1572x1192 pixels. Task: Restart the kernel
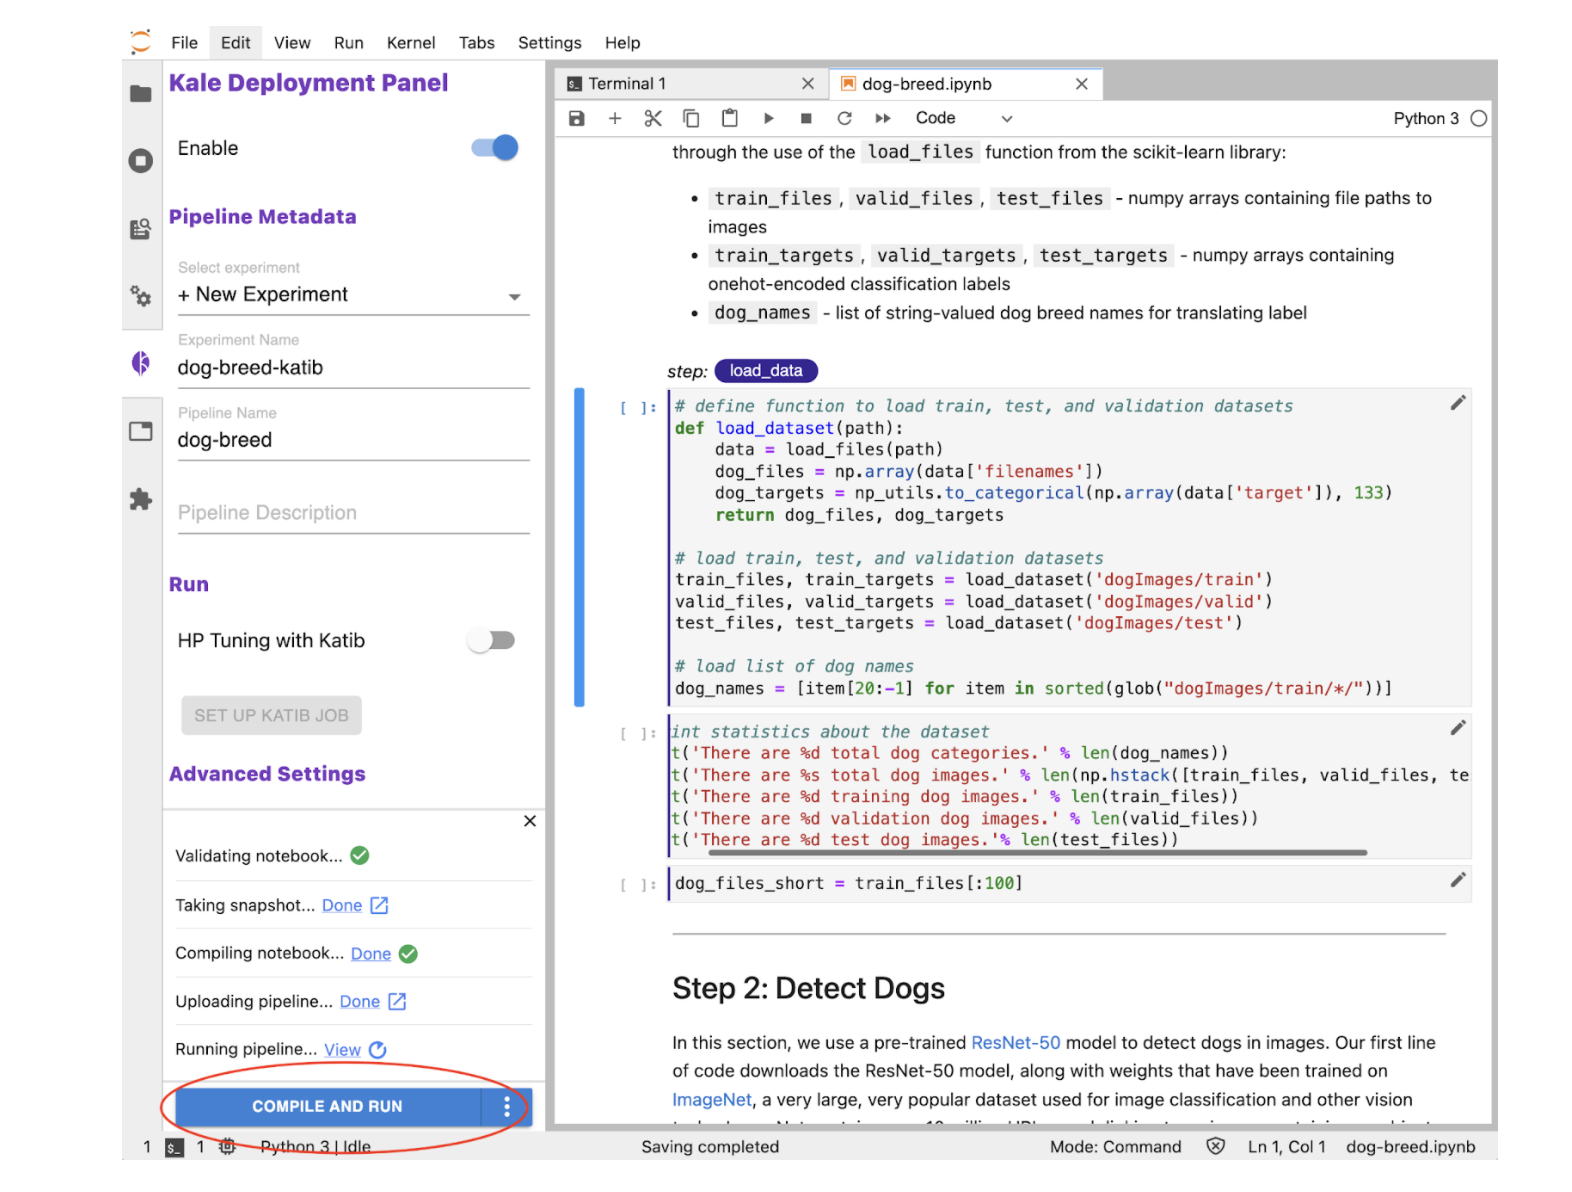pos(844,118)
